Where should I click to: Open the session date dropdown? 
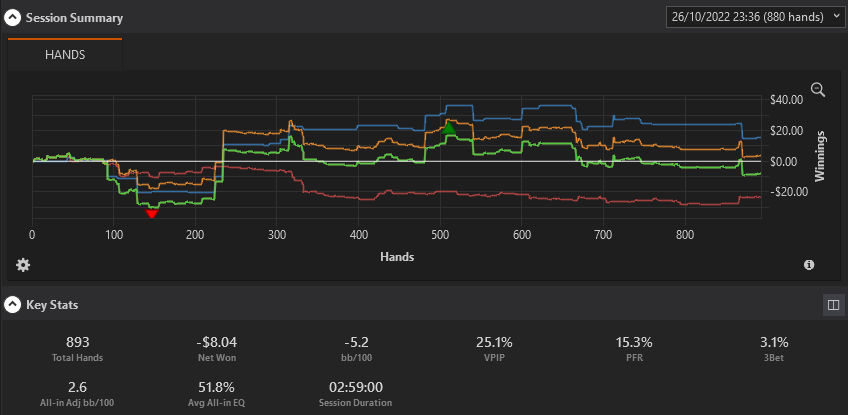[754, 17]
